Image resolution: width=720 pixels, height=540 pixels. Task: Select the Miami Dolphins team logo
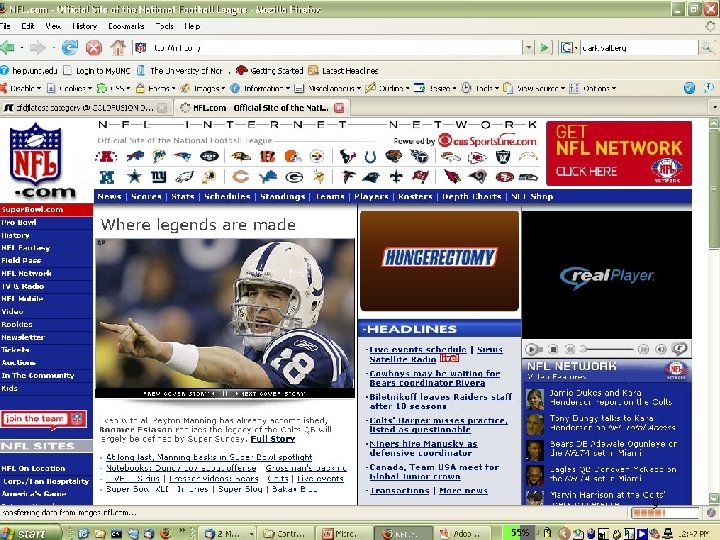click(x=159, y=157)
